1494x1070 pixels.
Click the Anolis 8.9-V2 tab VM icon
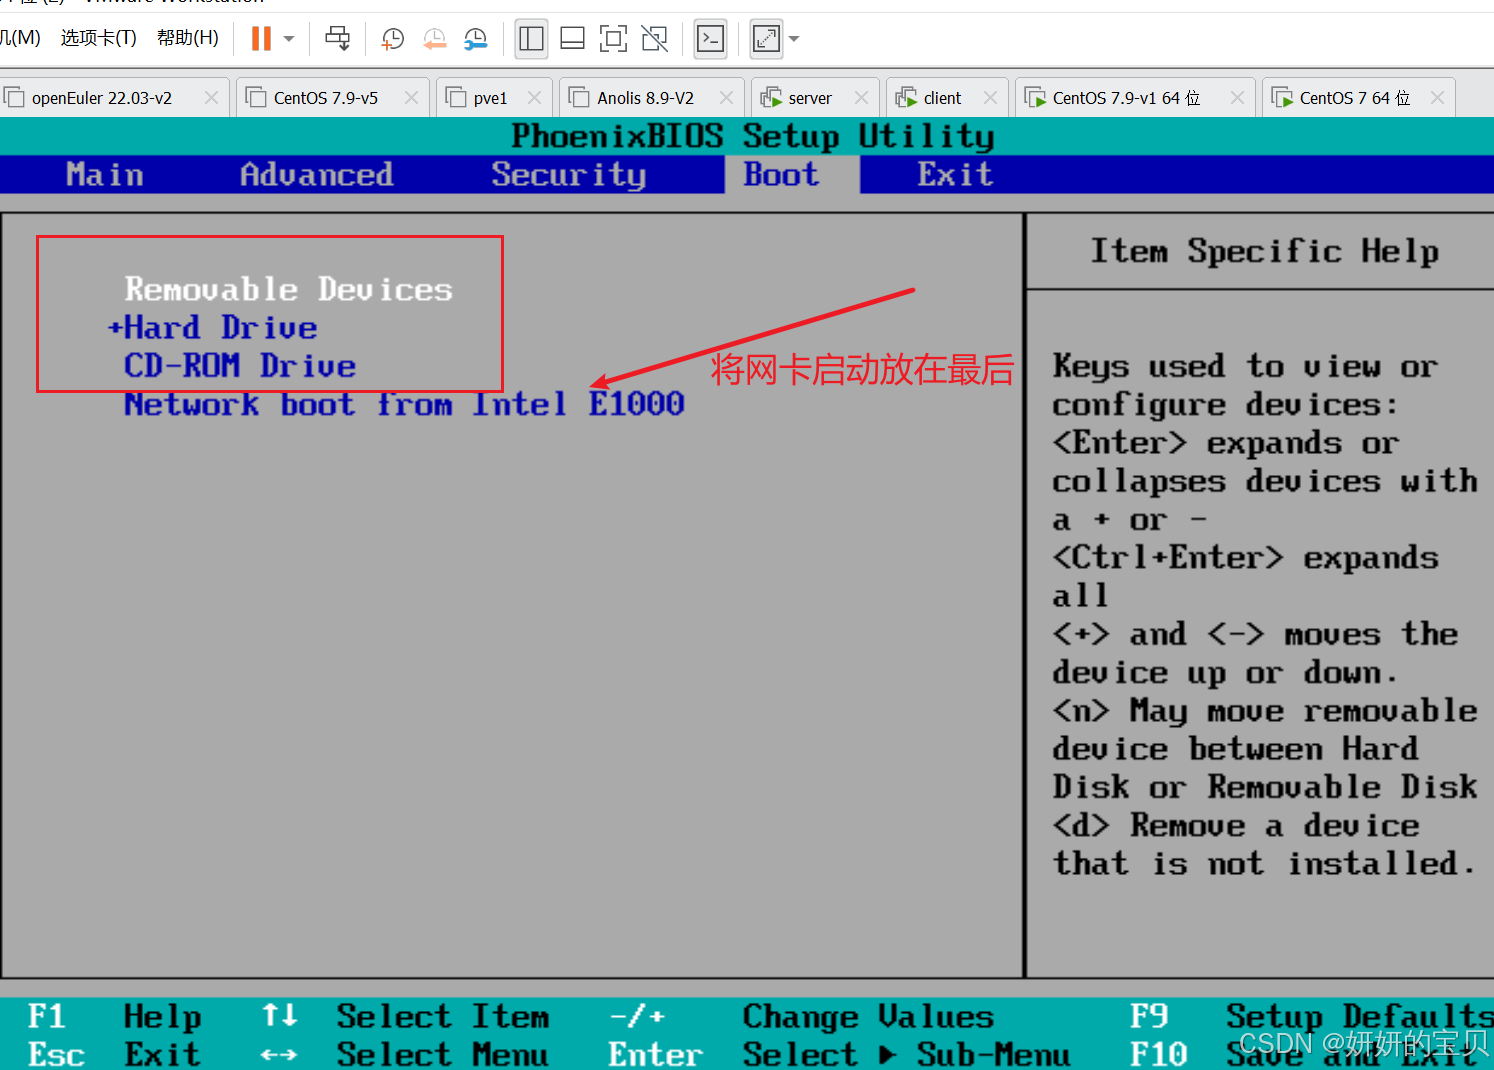(x=579, y=97)
